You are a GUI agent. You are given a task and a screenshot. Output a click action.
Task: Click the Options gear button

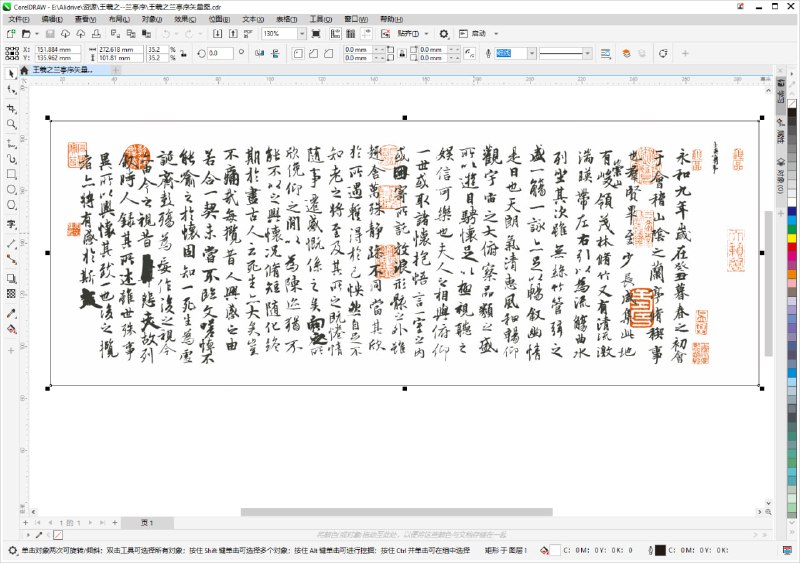pos(443,33)
